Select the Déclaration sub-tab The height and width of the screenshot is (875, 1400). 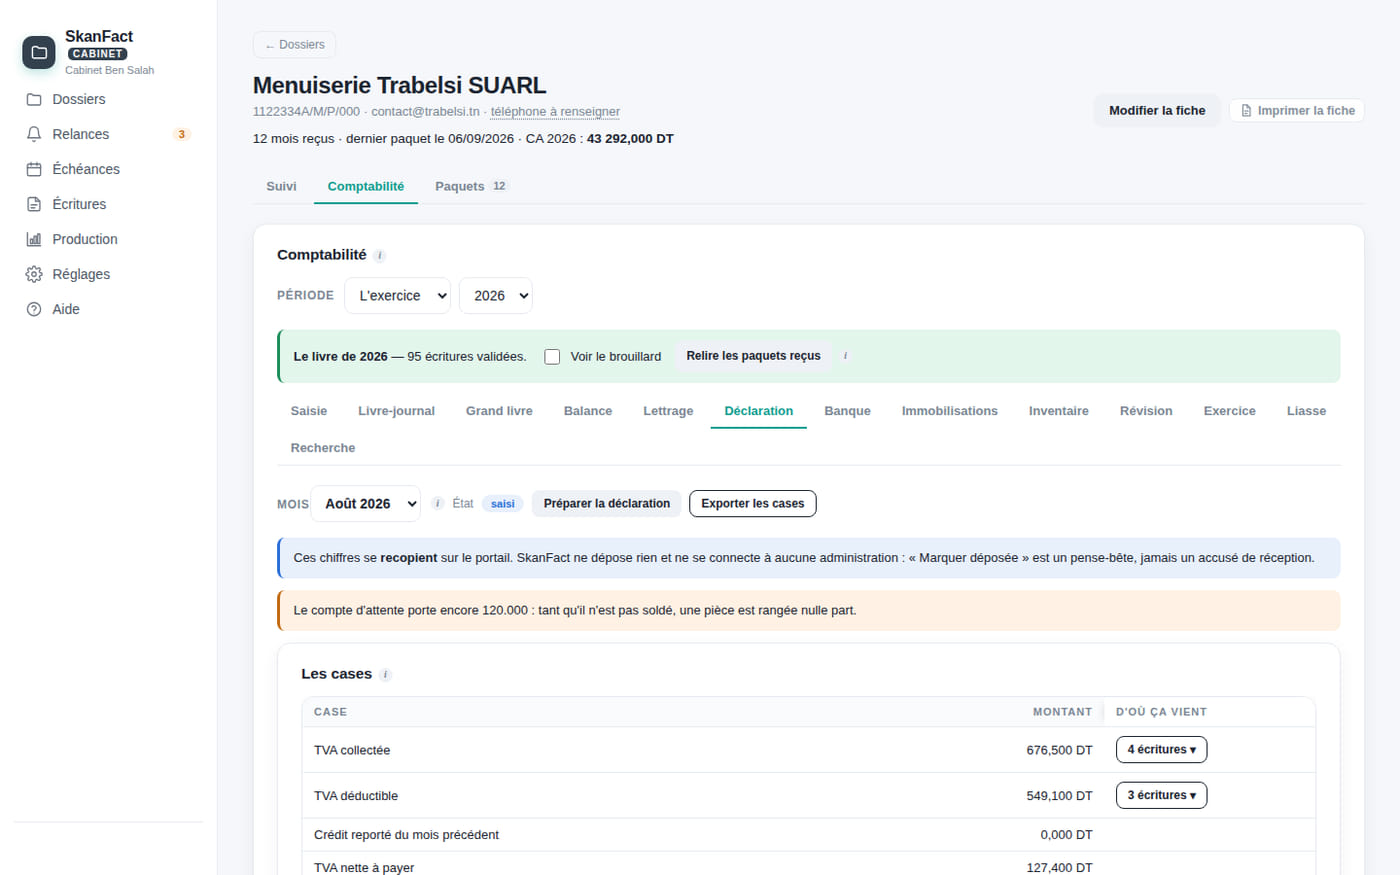click(759, 411)
